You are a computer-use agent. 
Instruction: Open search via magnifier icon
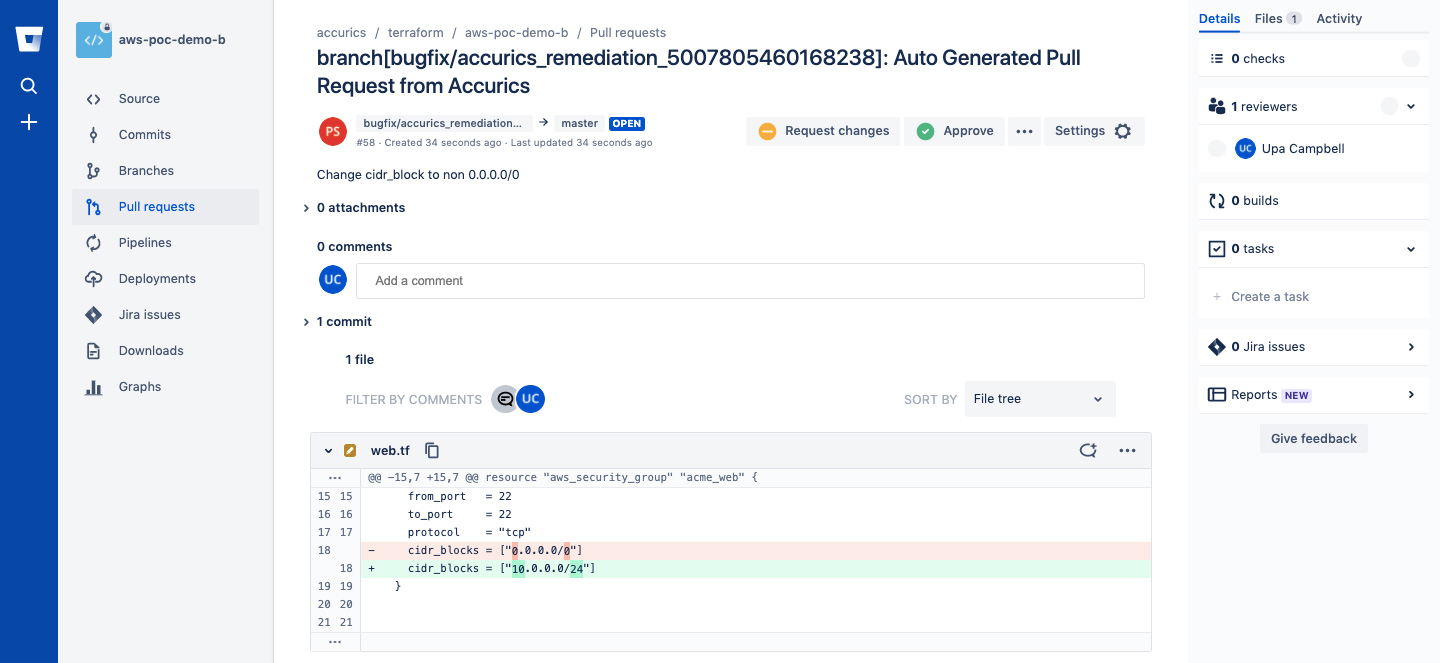pyautogui.click(x=29, y=86)
